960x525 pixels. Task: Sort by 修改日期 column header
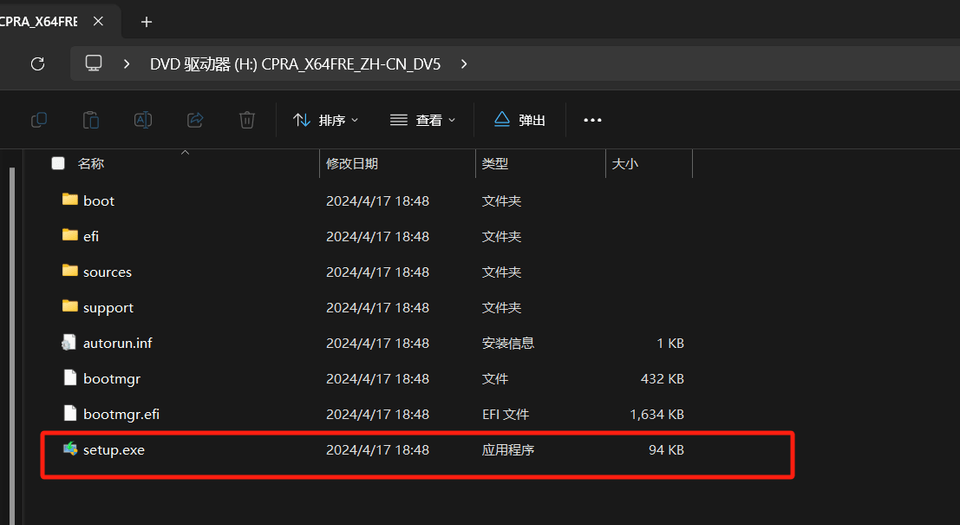coord(352,163)
